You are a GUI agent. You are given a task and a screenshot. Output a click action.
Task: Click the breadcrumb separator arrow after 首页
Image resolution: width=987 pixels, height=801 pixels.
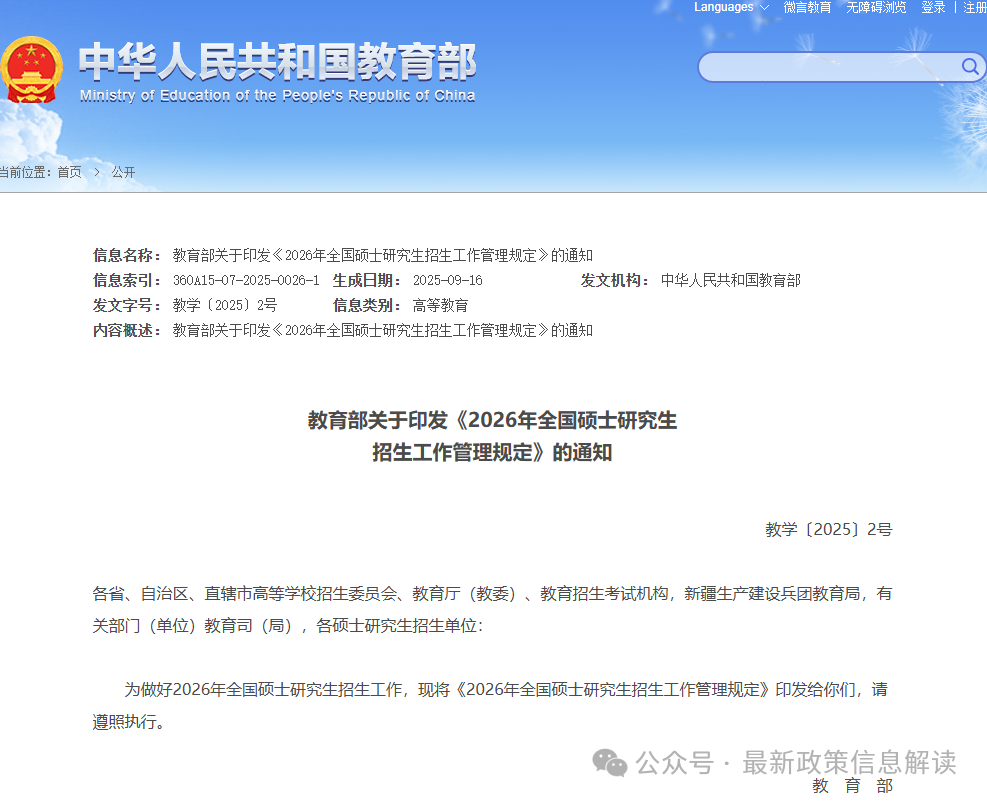[97, 172]
